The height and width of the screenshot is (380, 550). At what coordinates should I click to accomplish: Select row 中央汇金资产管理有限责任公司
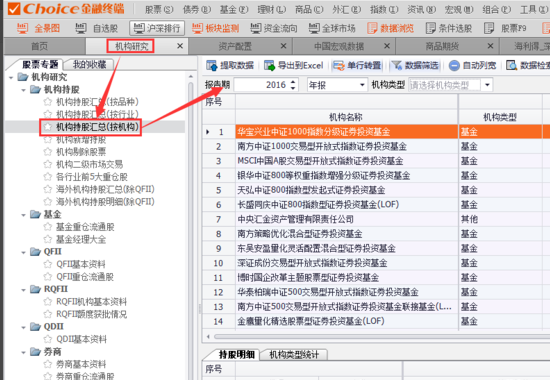[x=295, y=219]
